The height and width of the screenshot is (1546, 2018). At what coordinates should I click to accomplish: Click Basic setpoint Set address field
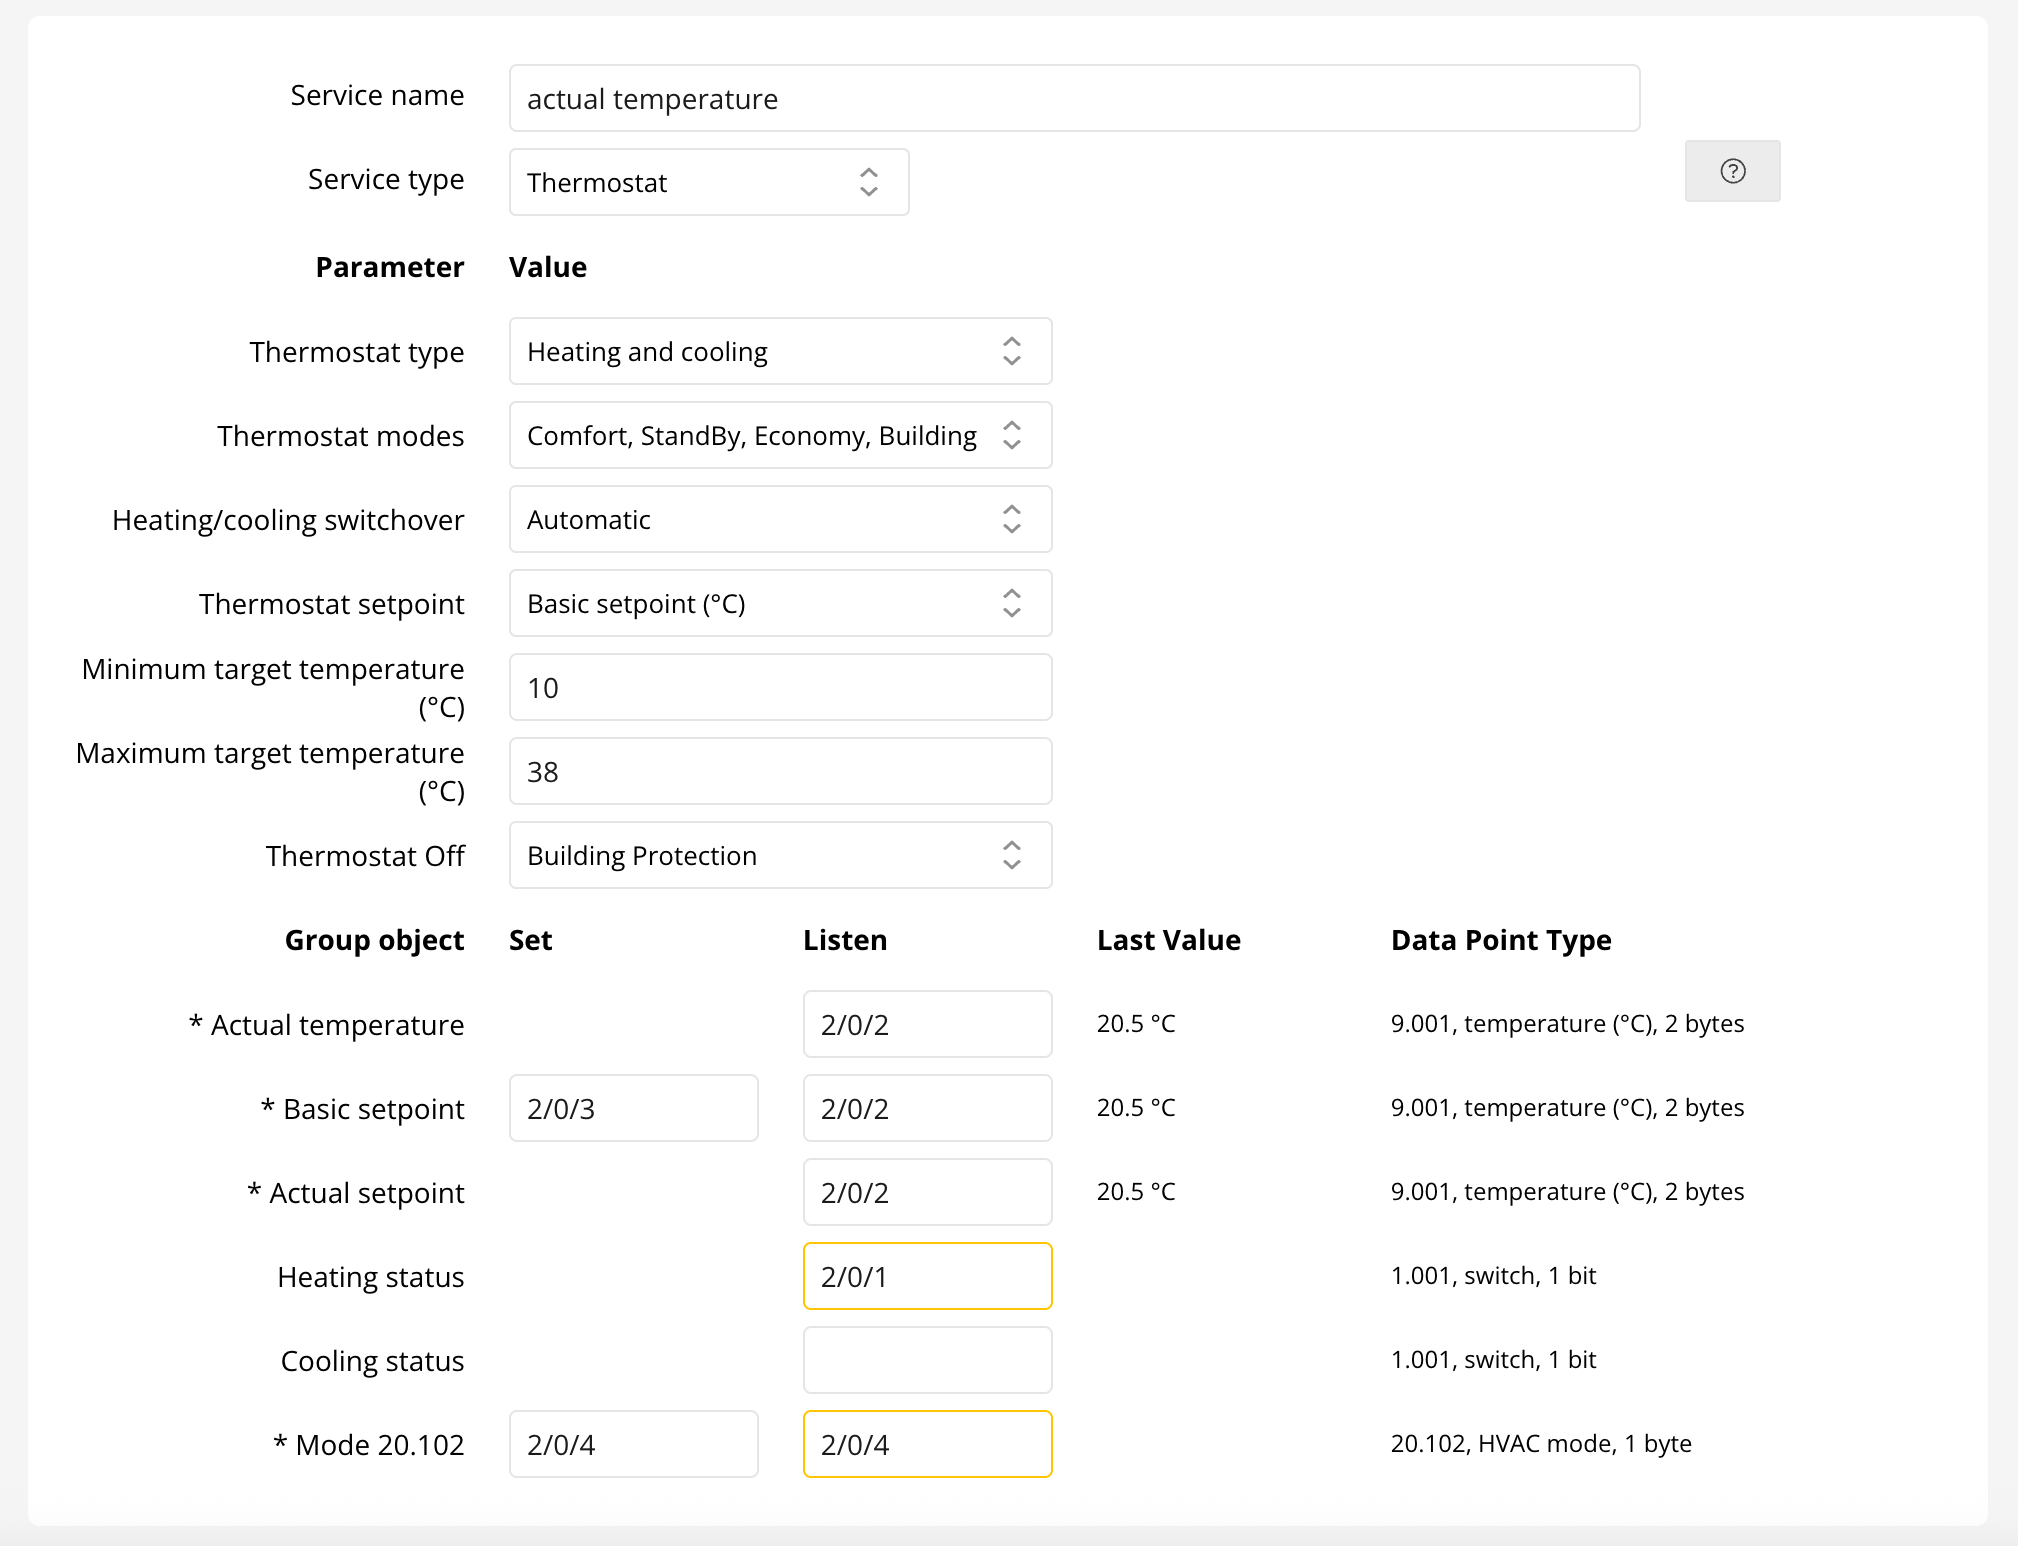[x=633, y=1108]
